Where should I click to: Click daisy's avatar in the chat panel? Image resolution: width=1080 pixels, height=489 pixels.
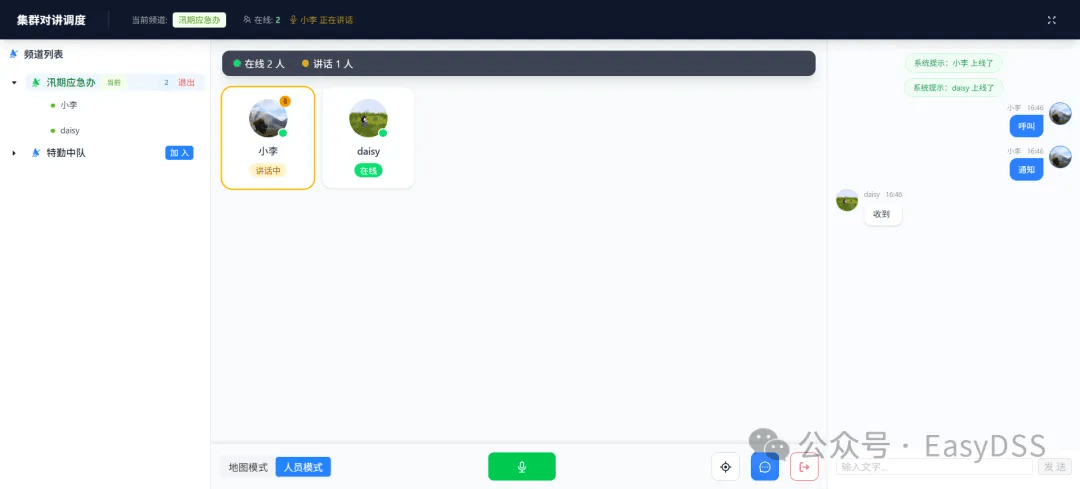847,200
